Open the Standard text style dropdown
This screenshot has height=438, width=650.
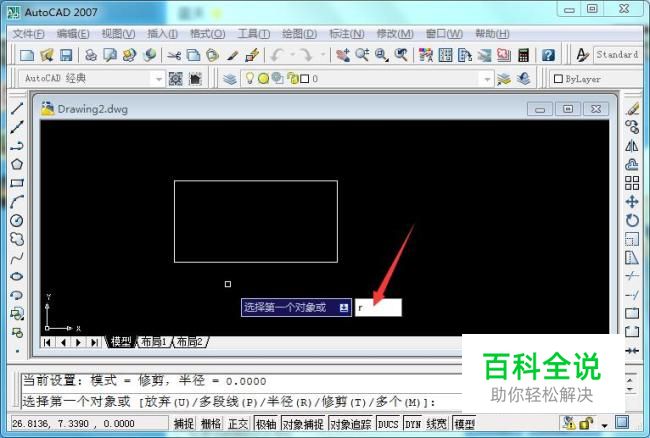click(618, 55)
